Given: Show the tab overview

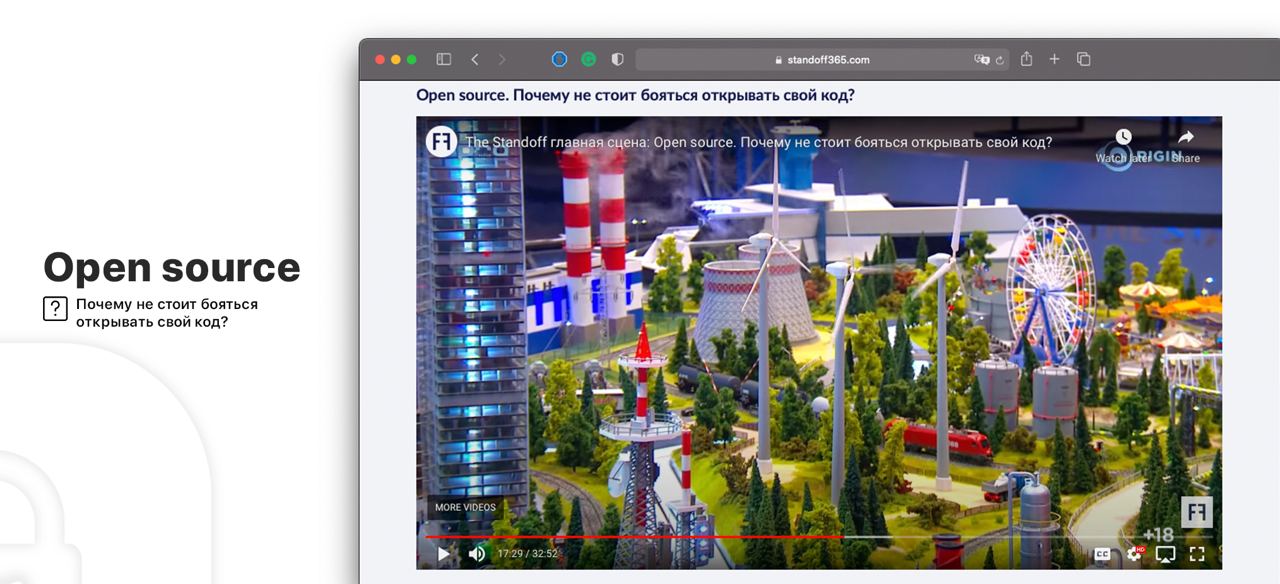Looking at the screenshot, I should [1083, 60].
